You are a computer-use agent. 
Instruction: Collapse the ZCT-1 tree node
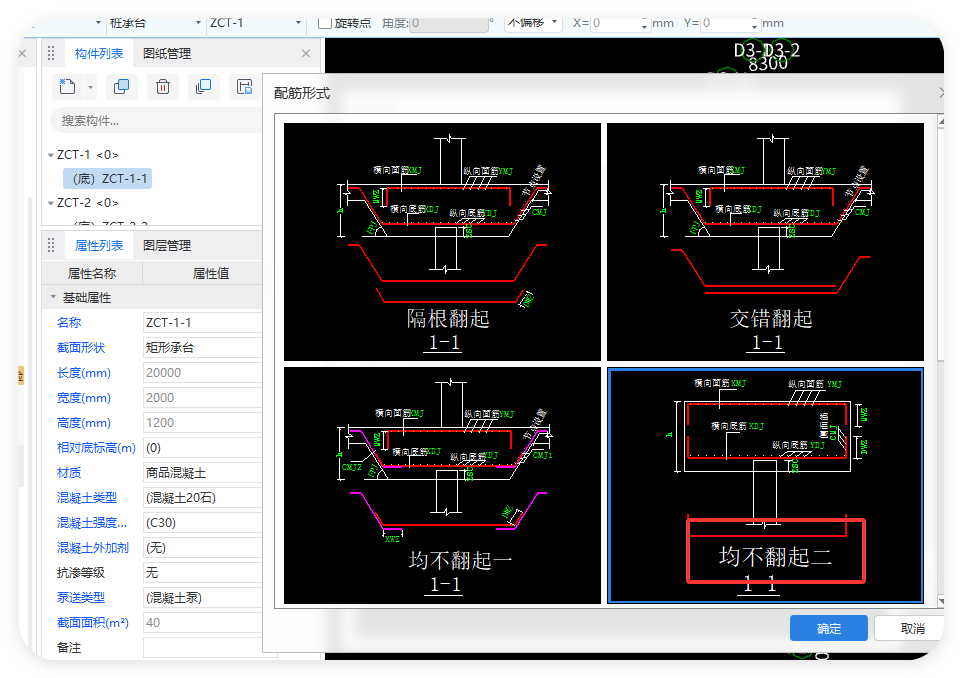[x=50, y=155]
